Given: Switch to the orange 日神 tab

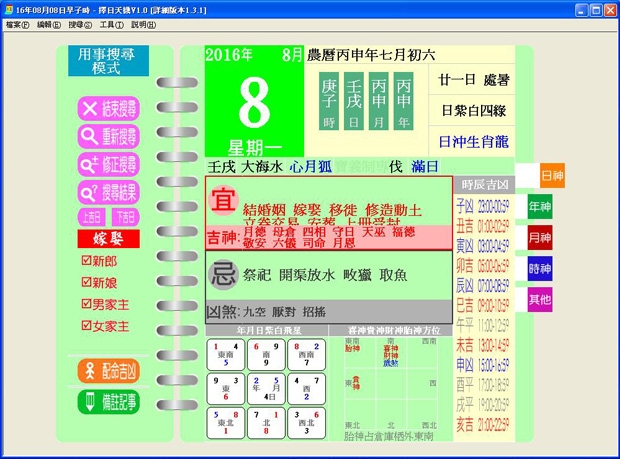Looking at the screenshot, I should 552,176.
